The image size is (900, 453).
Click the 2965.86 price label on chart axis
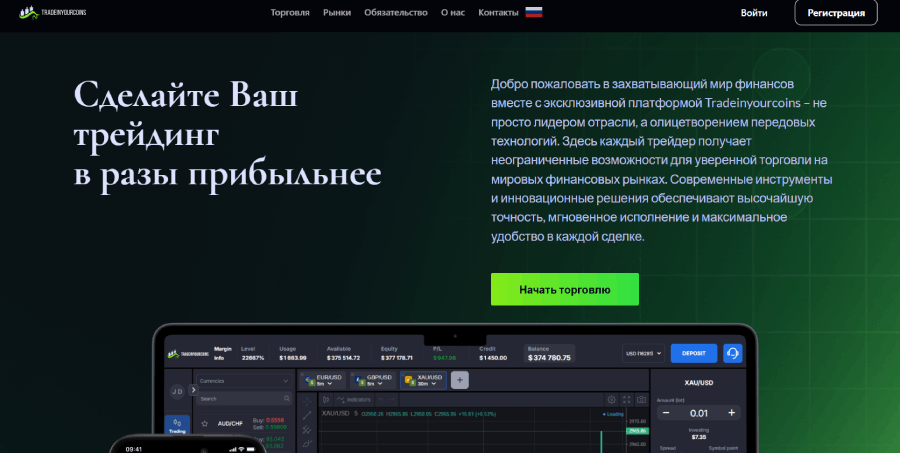click(638, 431)
